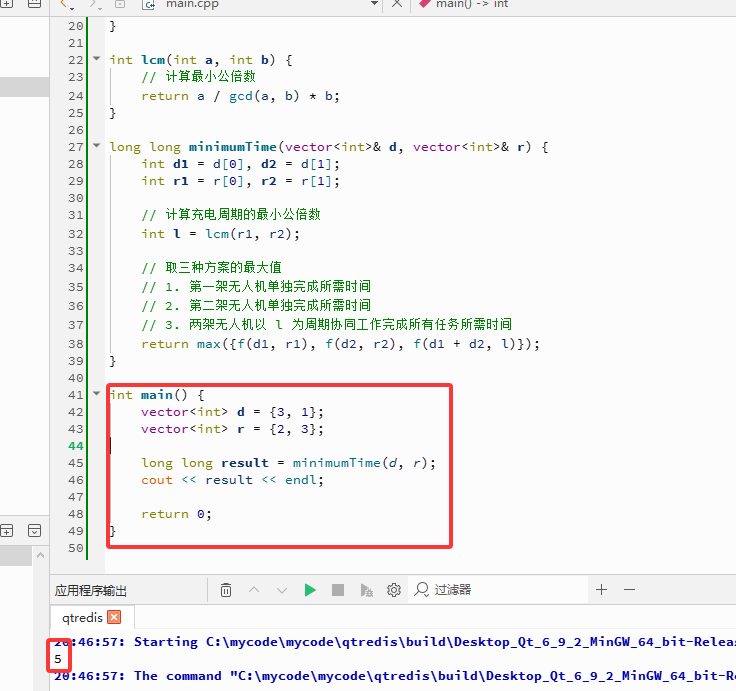Open filter options magnifier icon
This screenshot has height=691, width=736.
coord(421,590)
